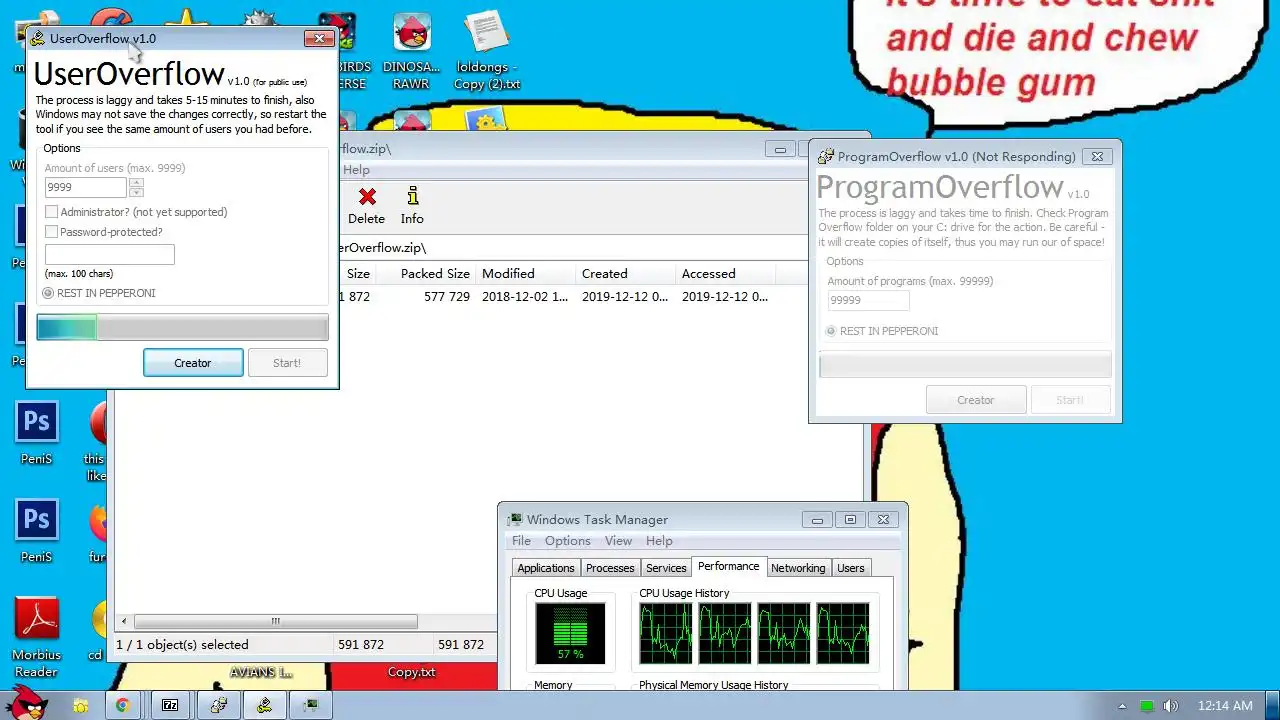Screen dimensions: 1280x720
Task: Select the Performance tab
Action: pyautogui.click(x=729, y=566)
